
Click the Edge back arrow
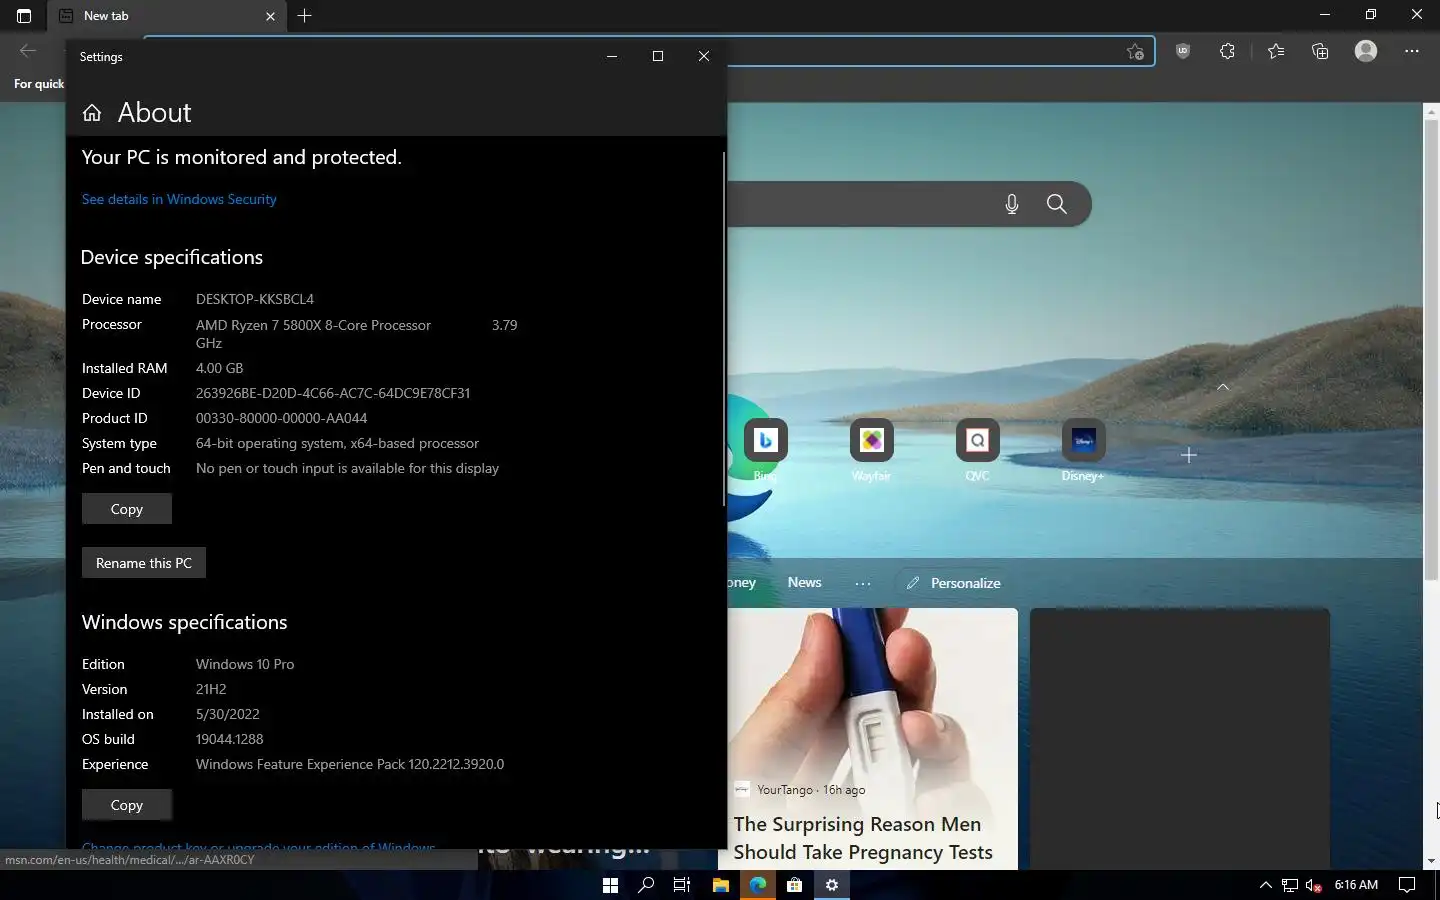28,51
